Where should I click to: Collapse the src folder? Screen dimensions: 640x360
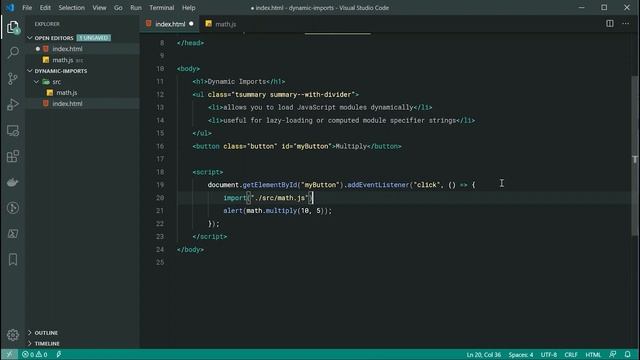pos(37,82)
